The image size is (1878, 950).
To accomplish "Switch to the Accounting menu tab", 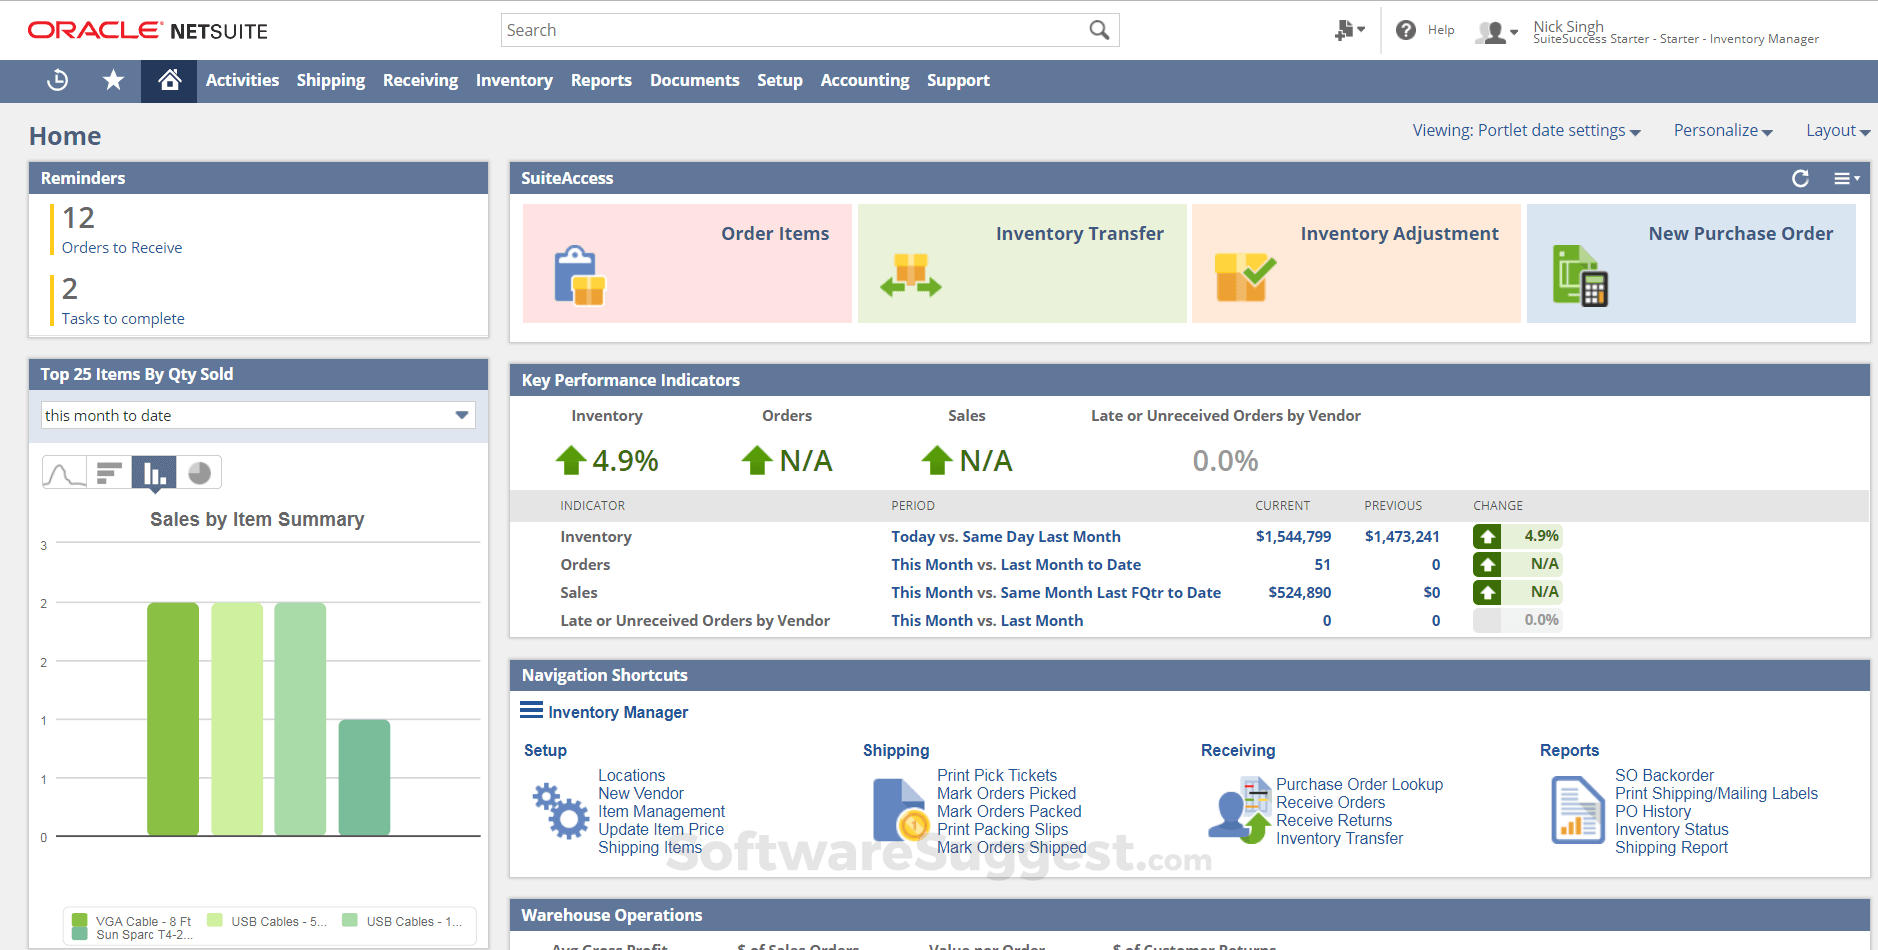I will click(864, 80).
